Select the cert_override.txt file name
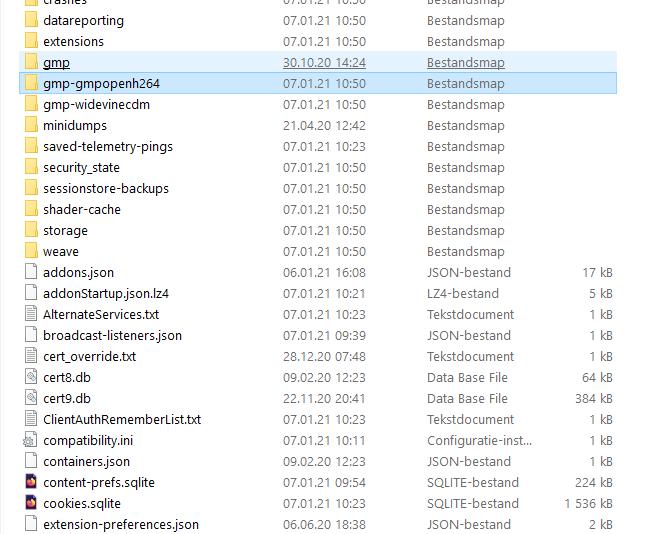Image resolution: width=663 pixels, height=534 pixels. (89, 356)
